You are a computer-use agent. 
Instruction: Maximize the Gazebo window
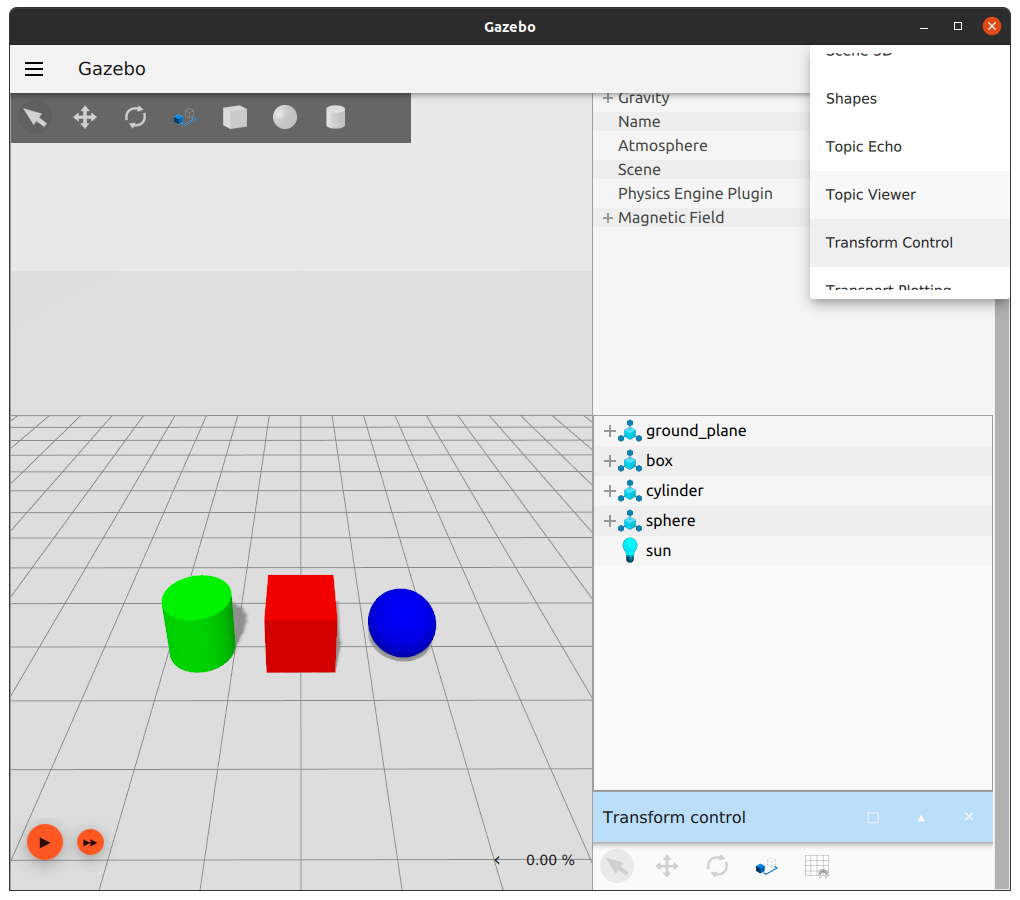tap(958, 26)
